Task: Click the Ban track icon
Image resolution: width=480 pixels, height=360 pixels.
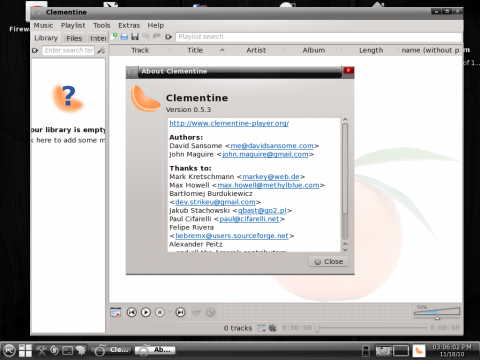Action: (210, 312)
